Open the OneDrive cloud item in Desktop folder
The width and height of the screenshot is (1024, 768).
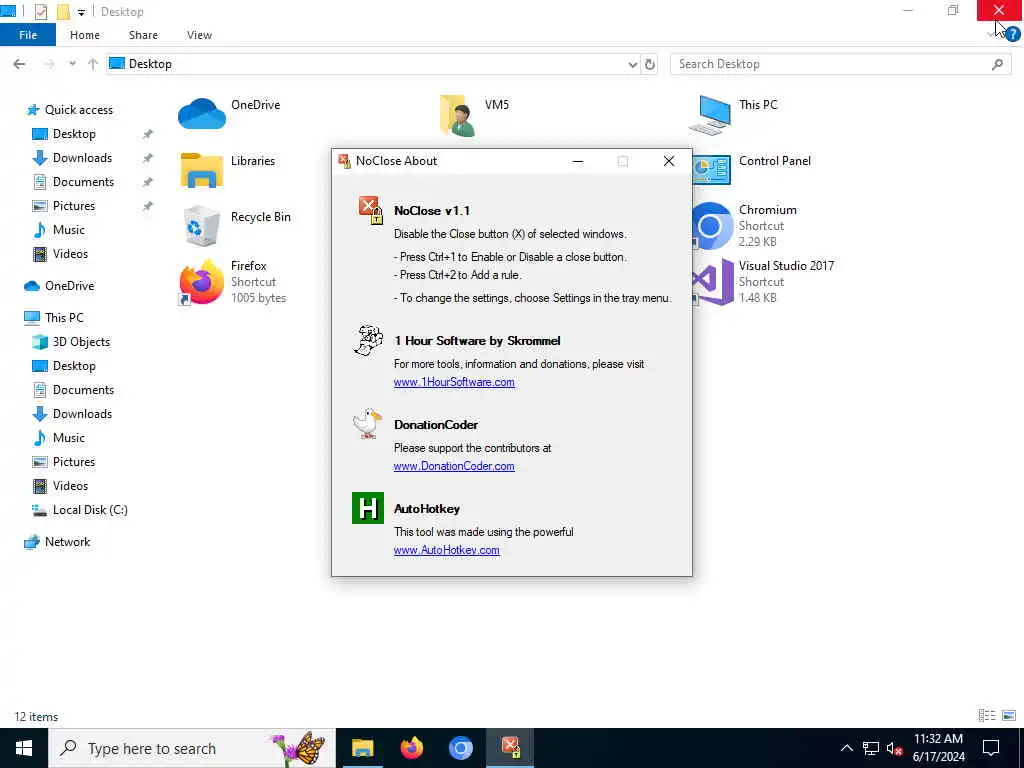click(202, 114)
